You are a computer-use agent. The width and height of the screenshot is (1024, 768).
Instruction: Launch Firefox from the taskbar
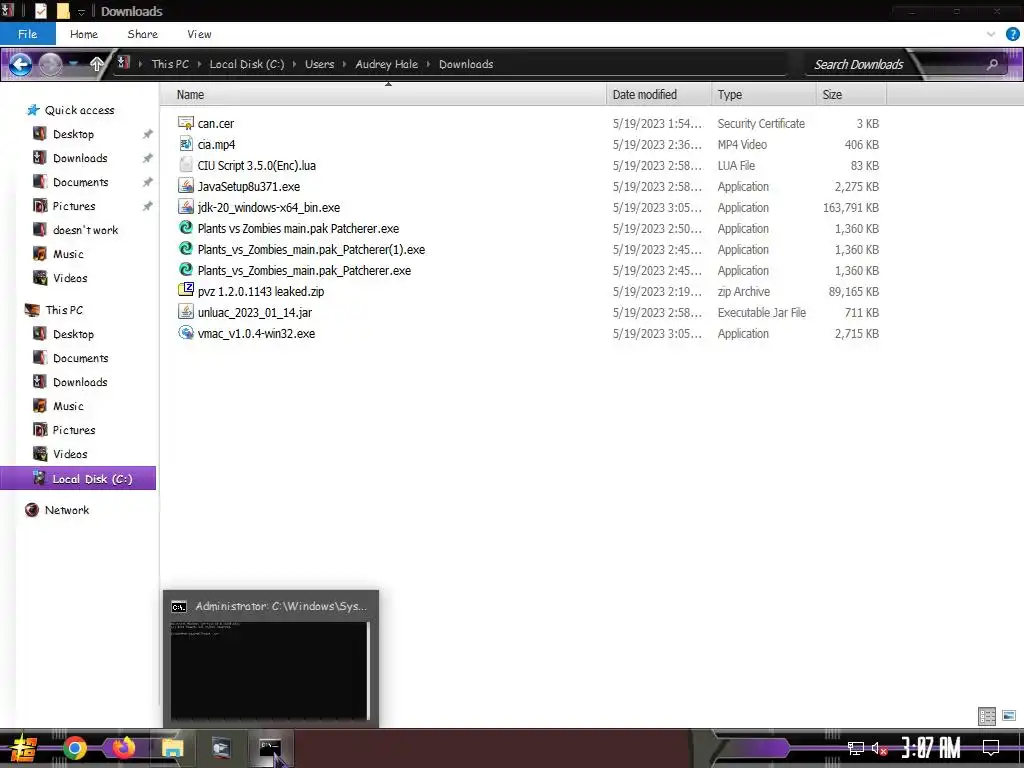[123, 747]
